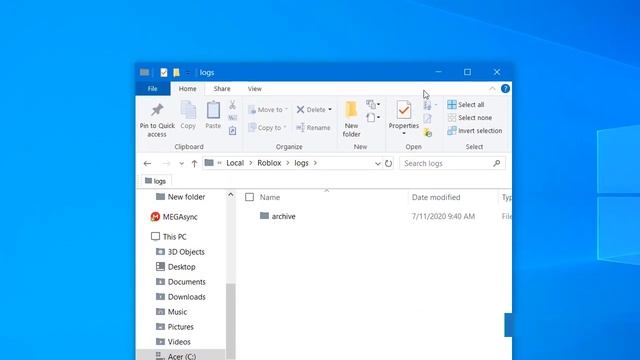Expand the Delete dropdown arrow
Viewport: 640px width, 360px height.
(x=330, y=110)
